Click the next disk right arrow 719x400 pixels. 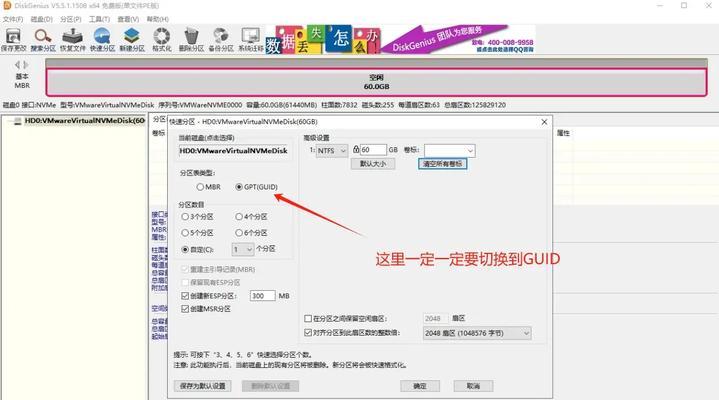(x=26, y=65)
